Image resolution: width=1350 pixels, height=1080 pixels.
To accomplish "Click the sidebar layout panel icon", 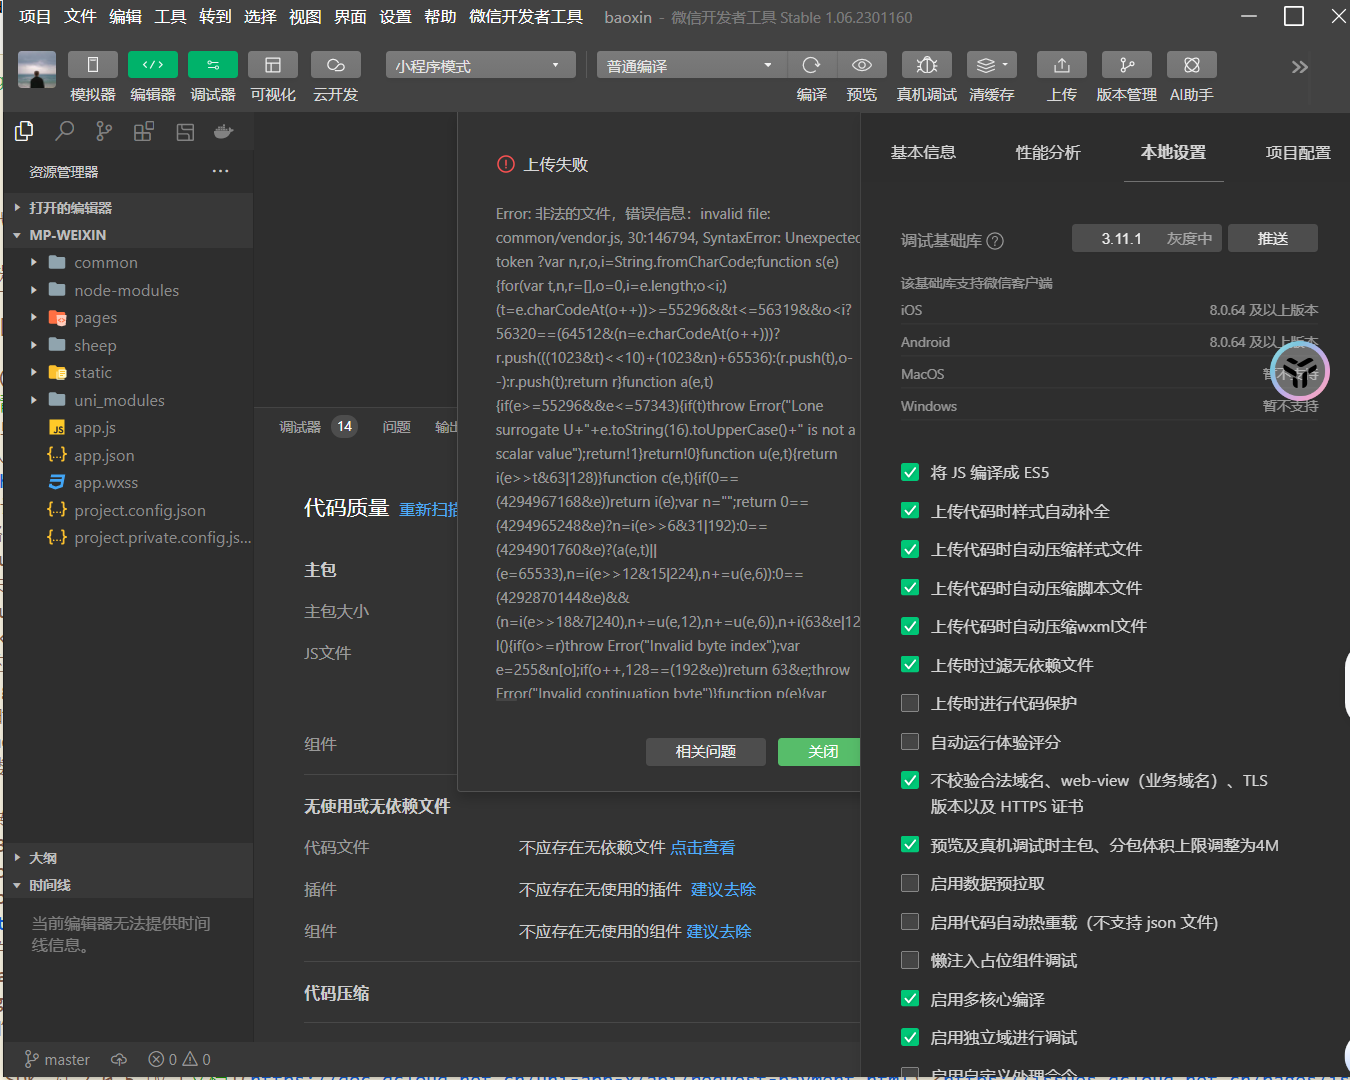I will tap(185, 131).
